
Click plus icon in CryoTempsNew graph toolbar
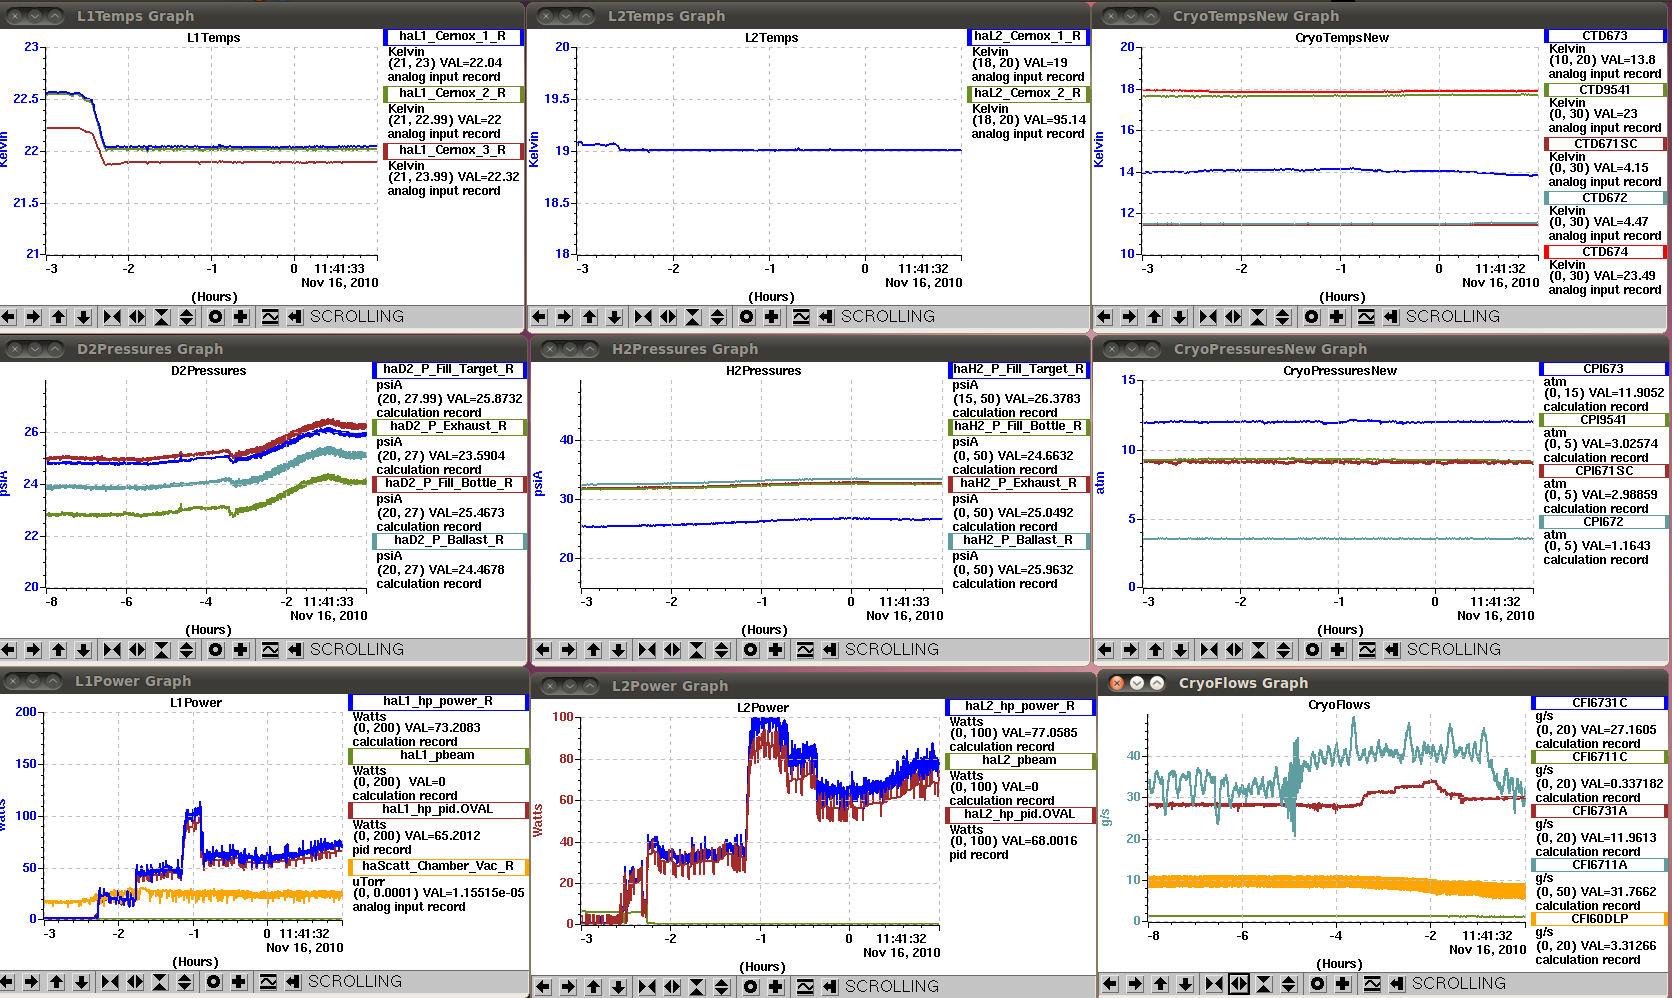1337,317
